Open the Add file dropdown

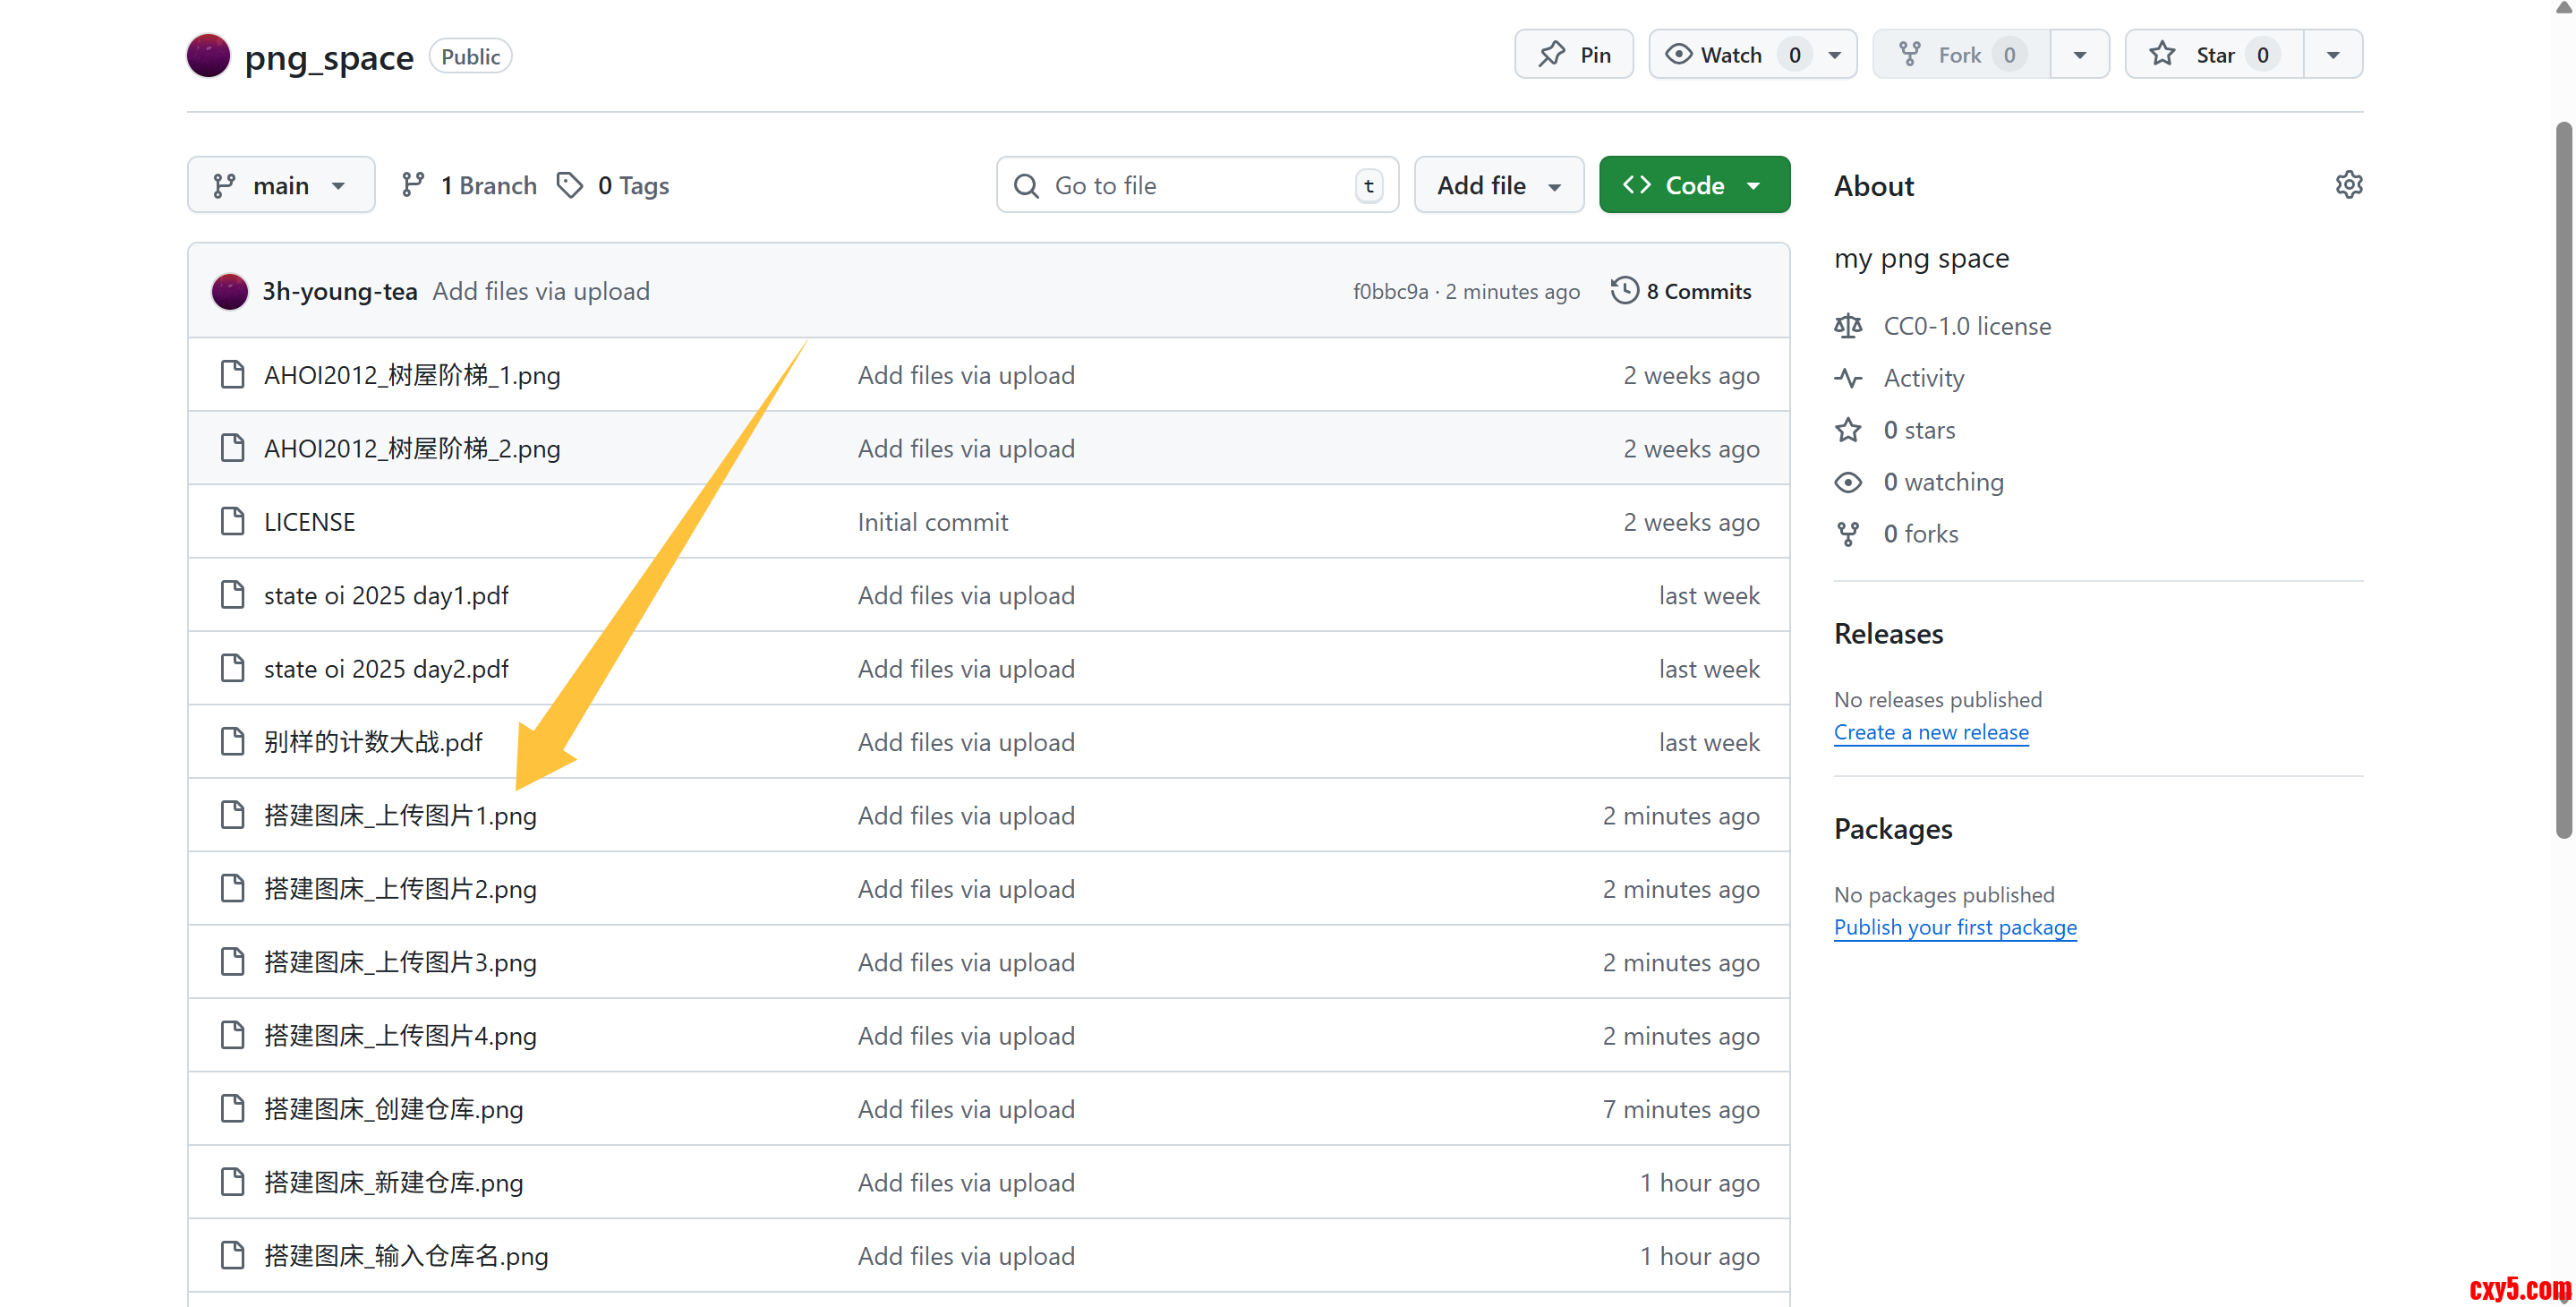[x=1498, y=185]
